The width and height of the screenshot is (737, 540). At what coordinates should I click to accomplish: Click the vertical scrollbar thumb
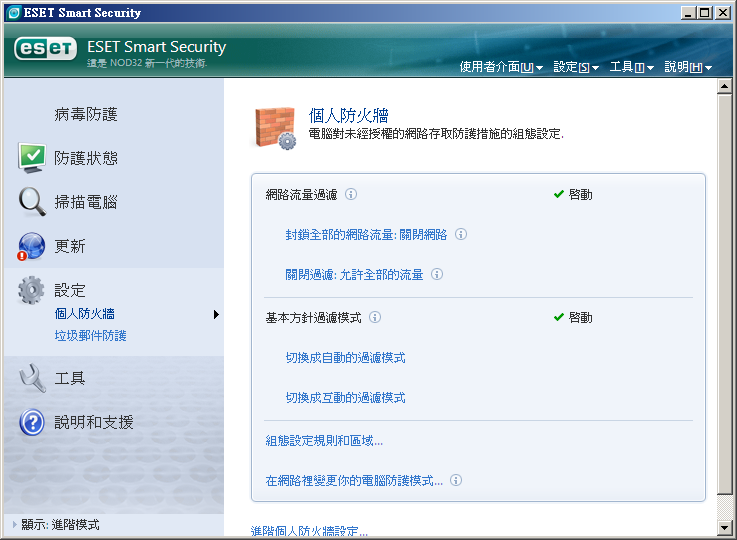tap(724, 294)
